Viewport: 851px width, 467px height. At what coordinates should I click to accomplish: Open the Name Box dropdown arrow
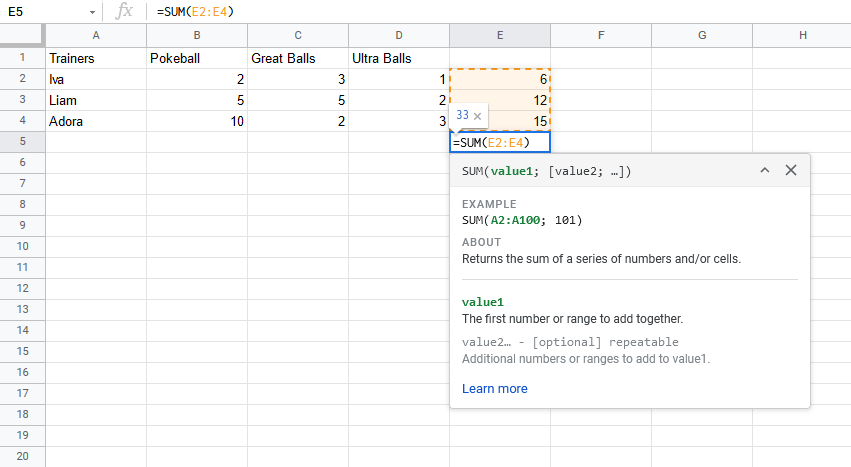[x=93, y=11]
